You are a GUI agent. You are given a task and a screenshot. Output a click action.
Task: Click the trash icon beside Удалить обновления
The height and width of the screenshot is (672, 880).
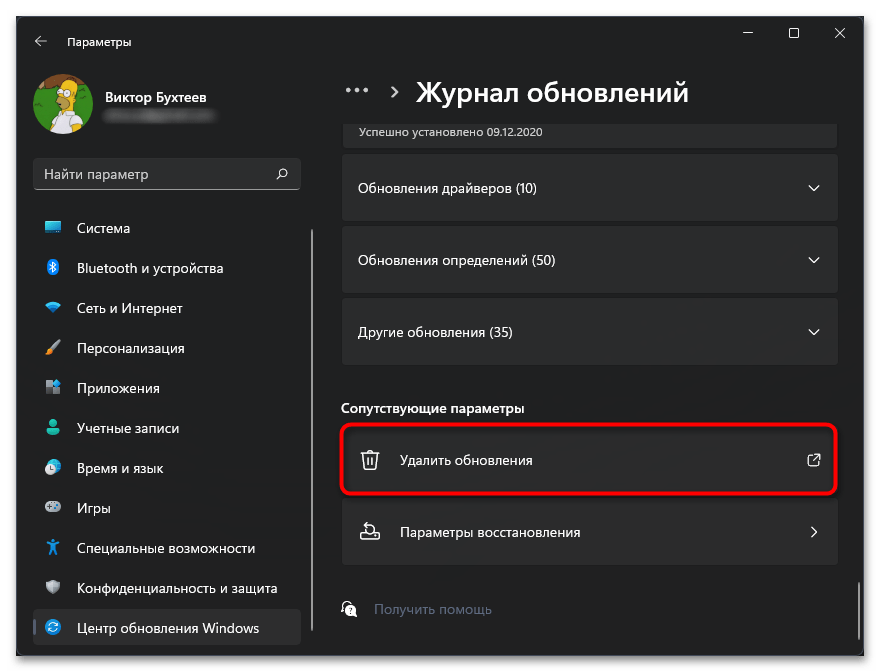coord(370,460)
